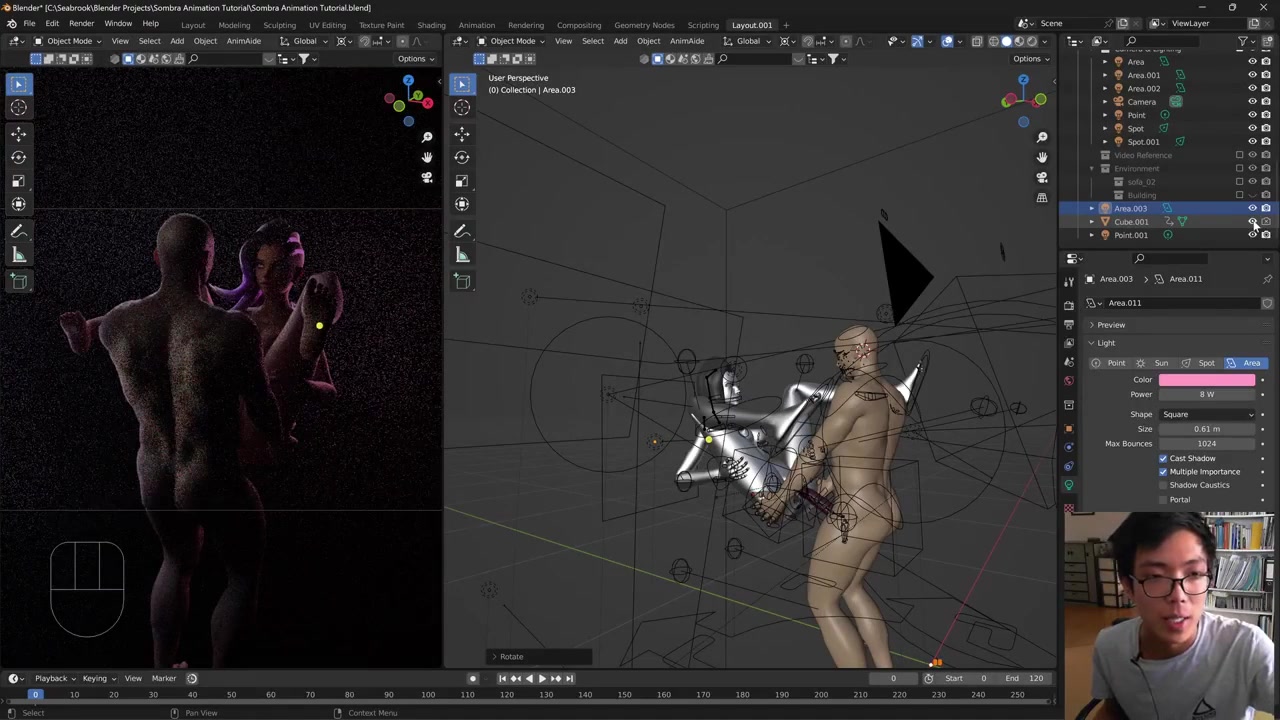Pick the Annotate tool in right viewport
1280x720 pixels.
click(462, 231)
